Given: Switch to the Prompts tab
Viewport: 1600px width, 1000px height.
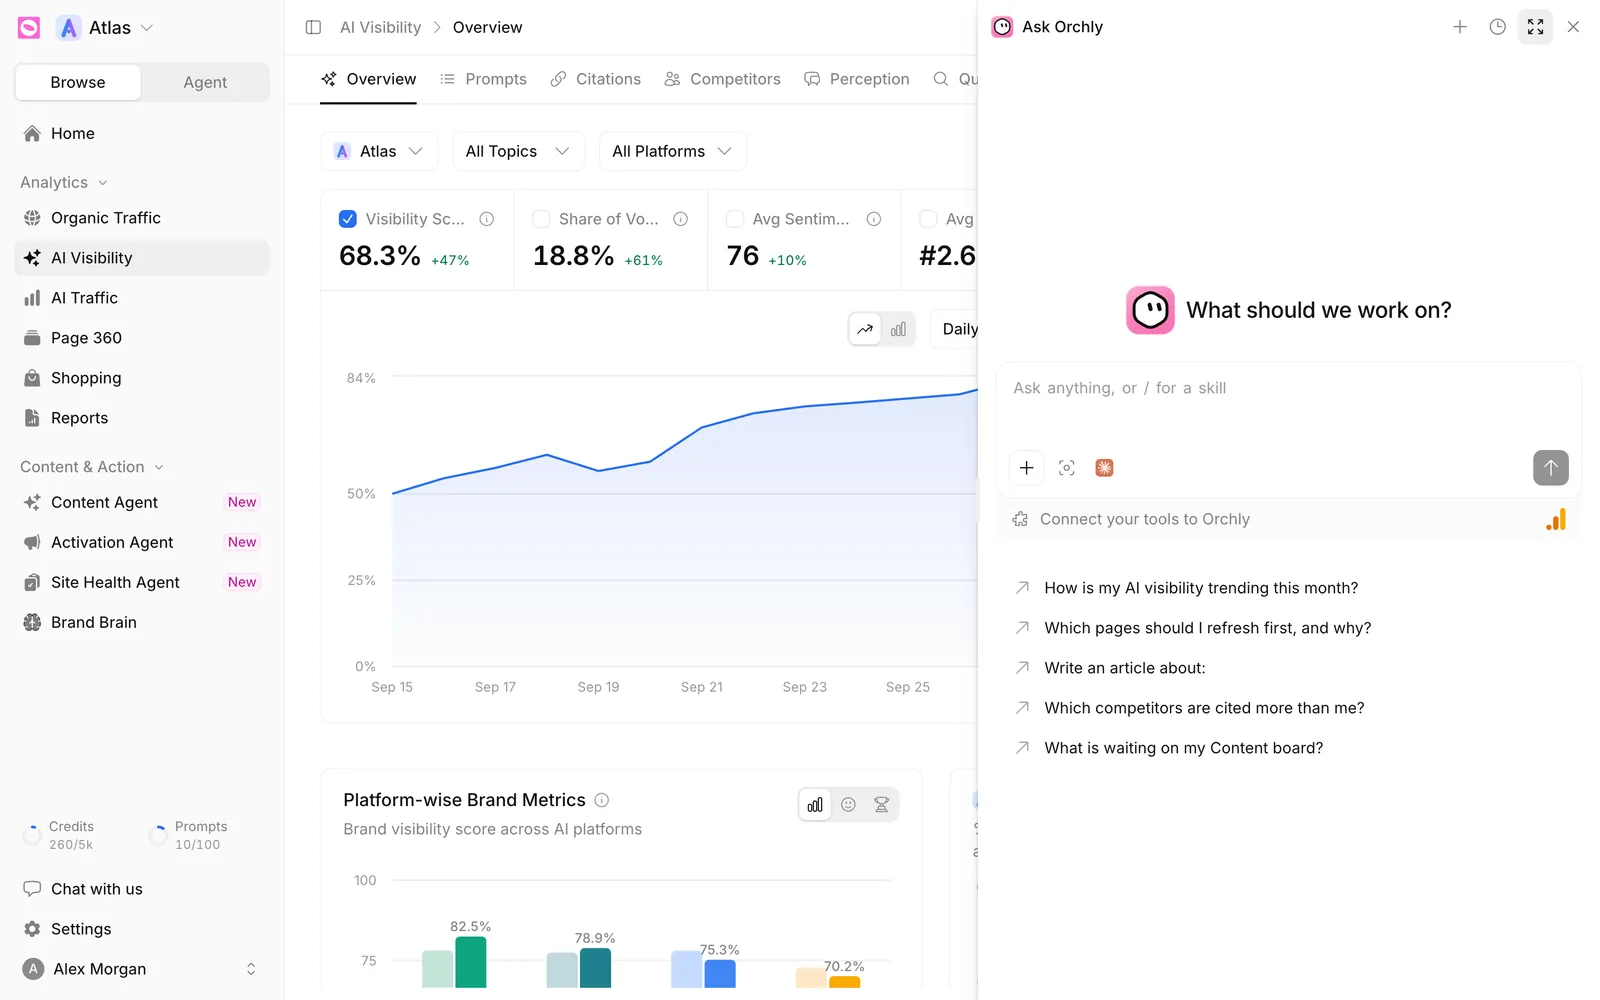Looking at the screenshot, I should 483,79.
